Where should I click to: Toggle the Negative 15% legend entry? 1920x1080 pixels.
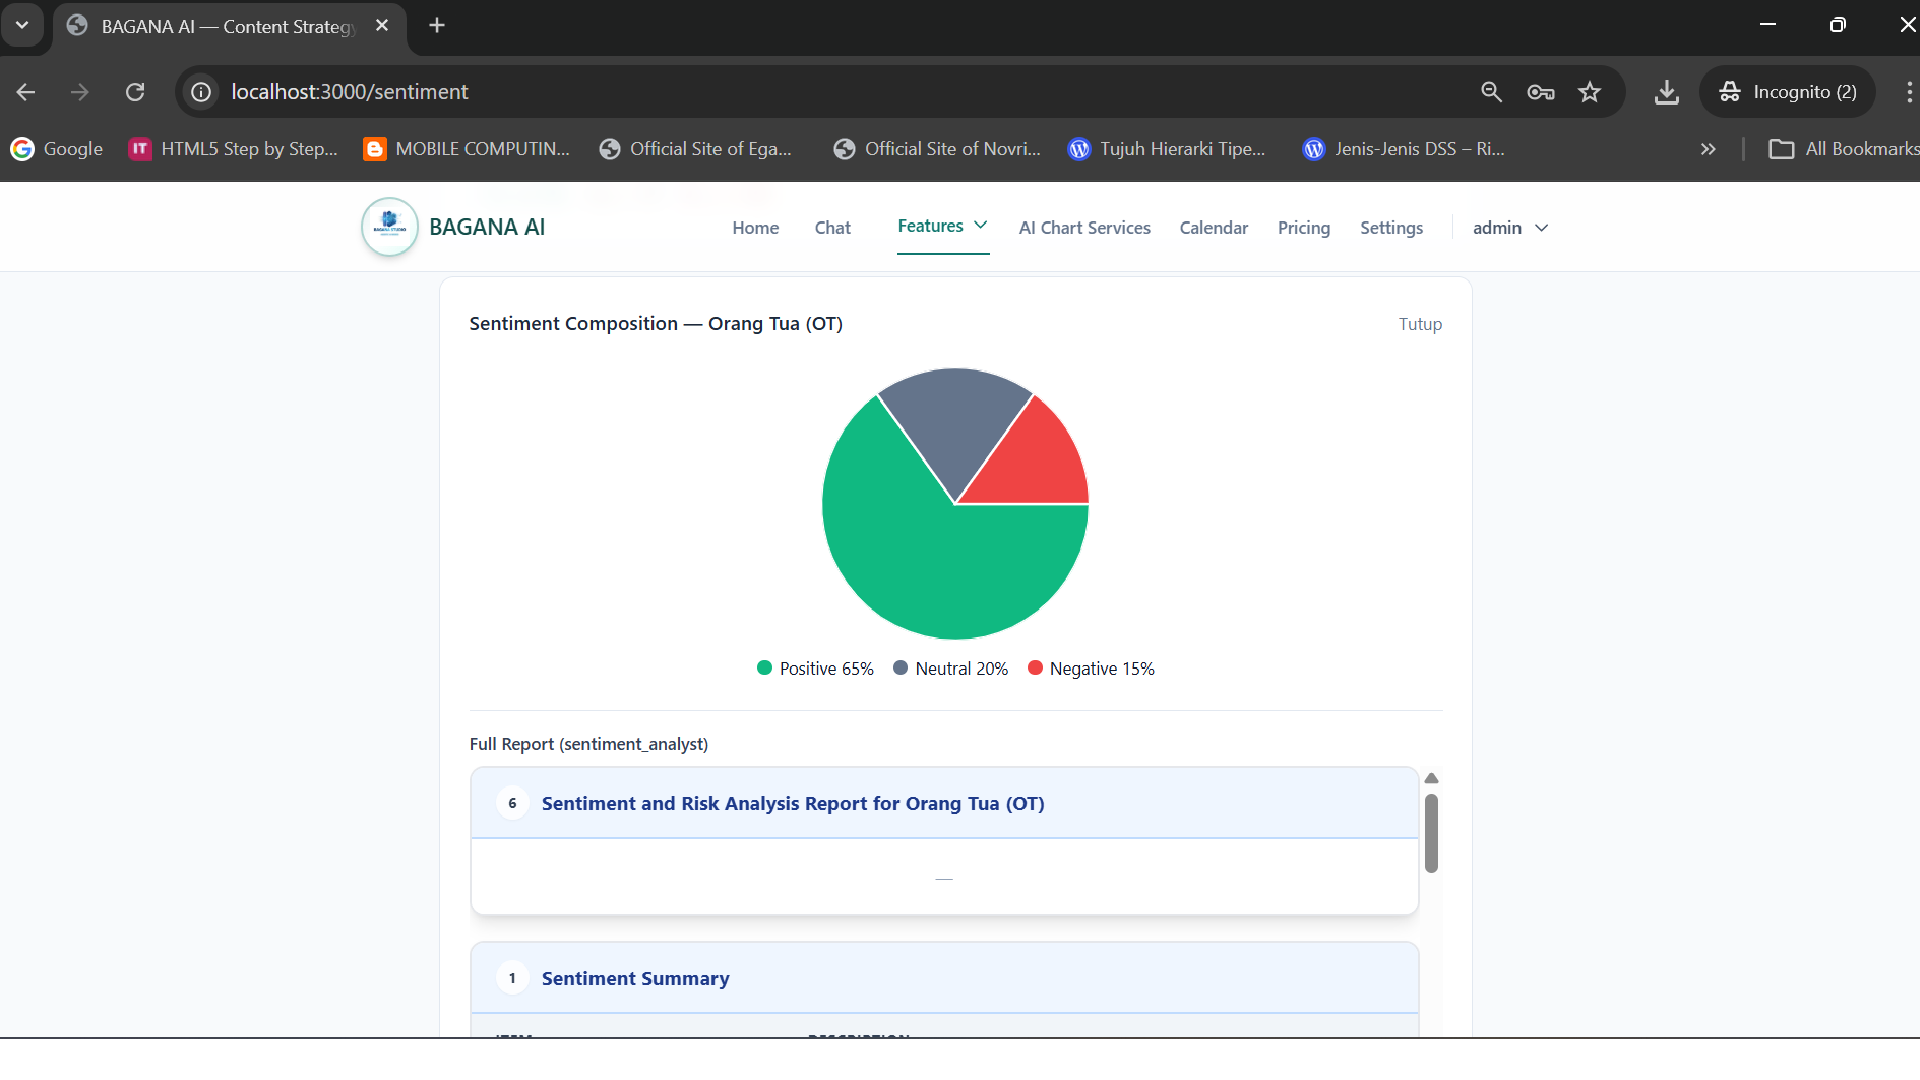pos(1090,668)
